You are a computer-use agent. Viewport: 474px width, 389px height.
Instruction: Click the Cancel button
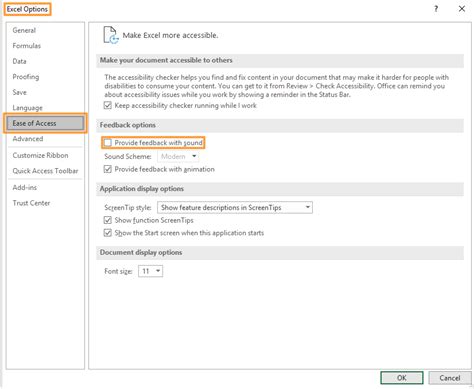point(449,378)
